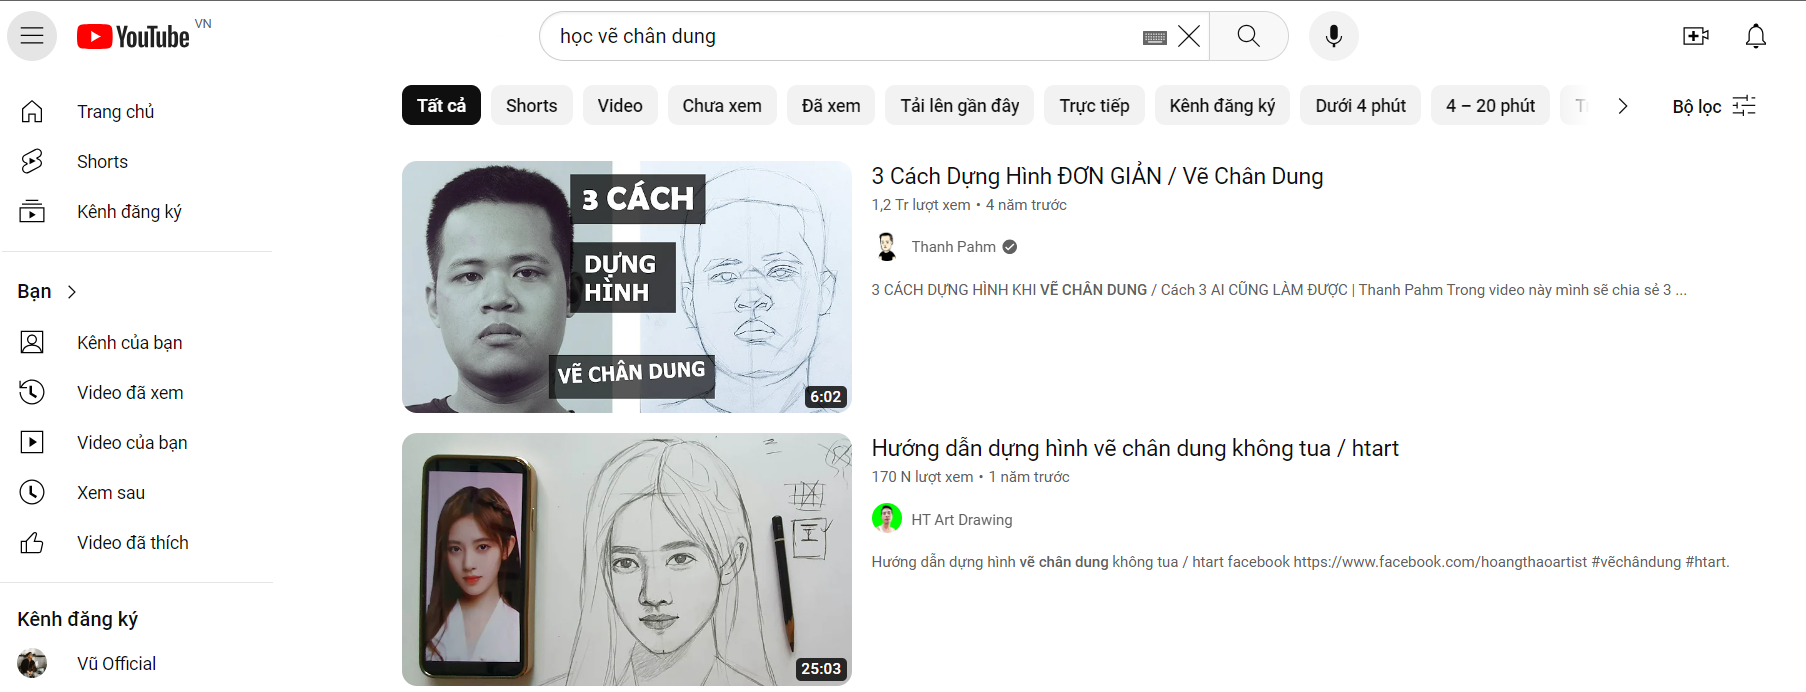The height and width of the screenshot is (692, 1806).
Task: Clear the search query with X
Action: pyautogui.click(x=1189, y=36)
